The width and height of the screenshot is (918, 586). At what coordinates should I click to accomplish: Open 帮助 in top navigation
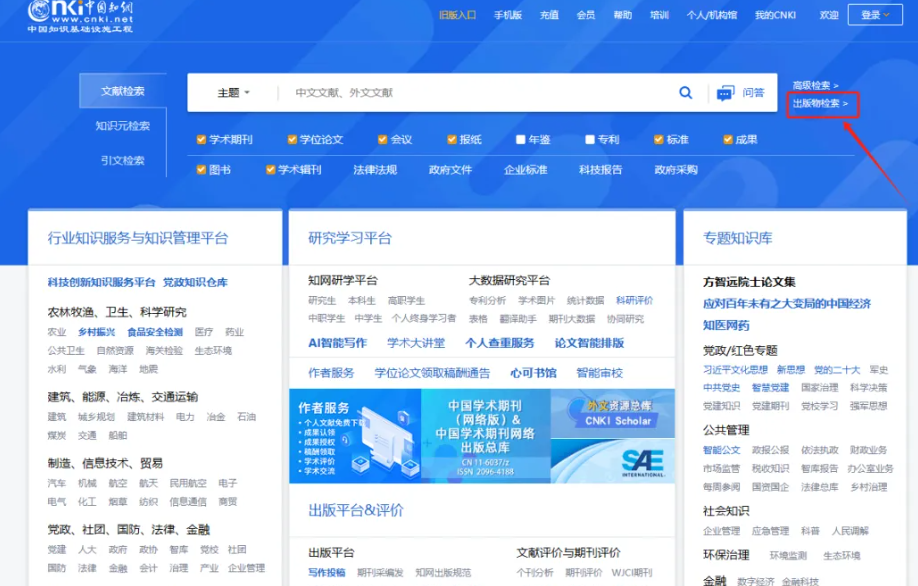[623, 15]
